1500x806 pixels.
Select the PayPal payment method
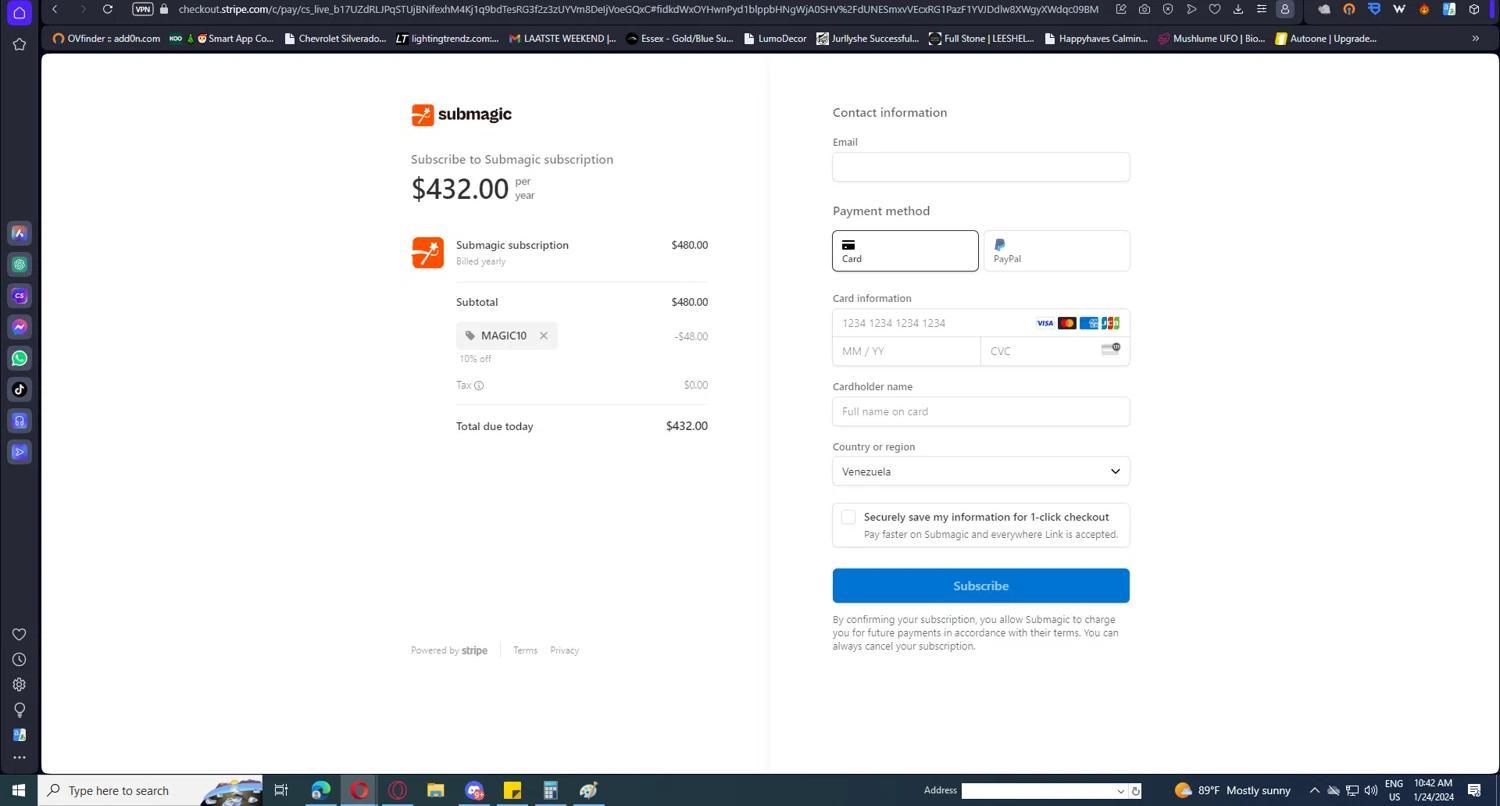pos(1057,251)
